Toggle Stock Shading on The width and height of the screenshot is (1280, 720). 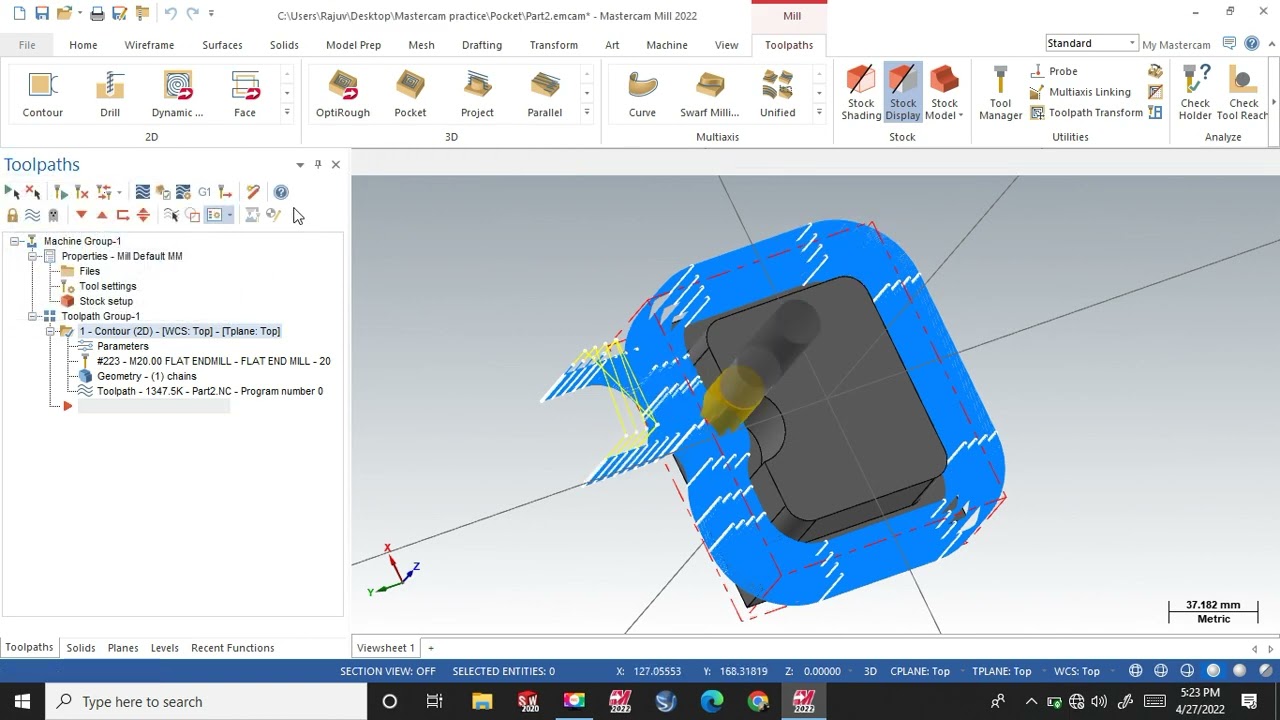click(x=860, y=93)
